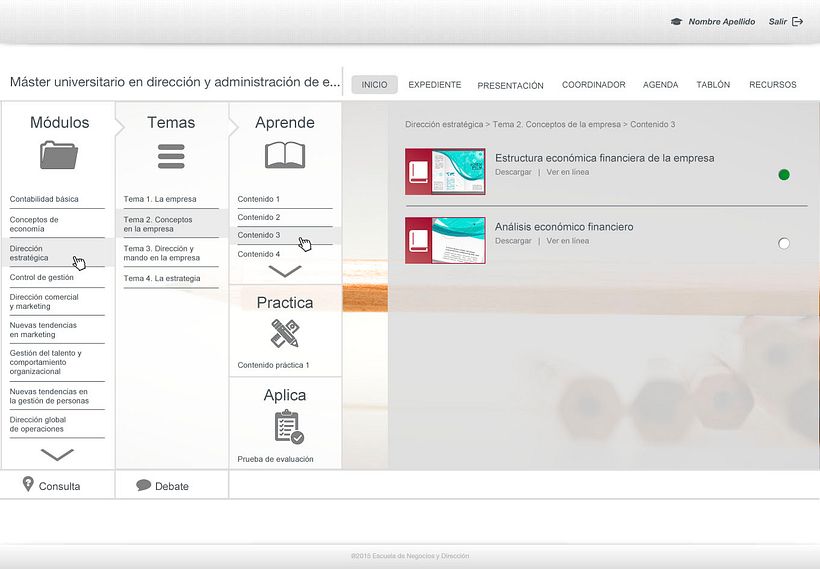Download Estructura económica financiera document

coord(513,172)
